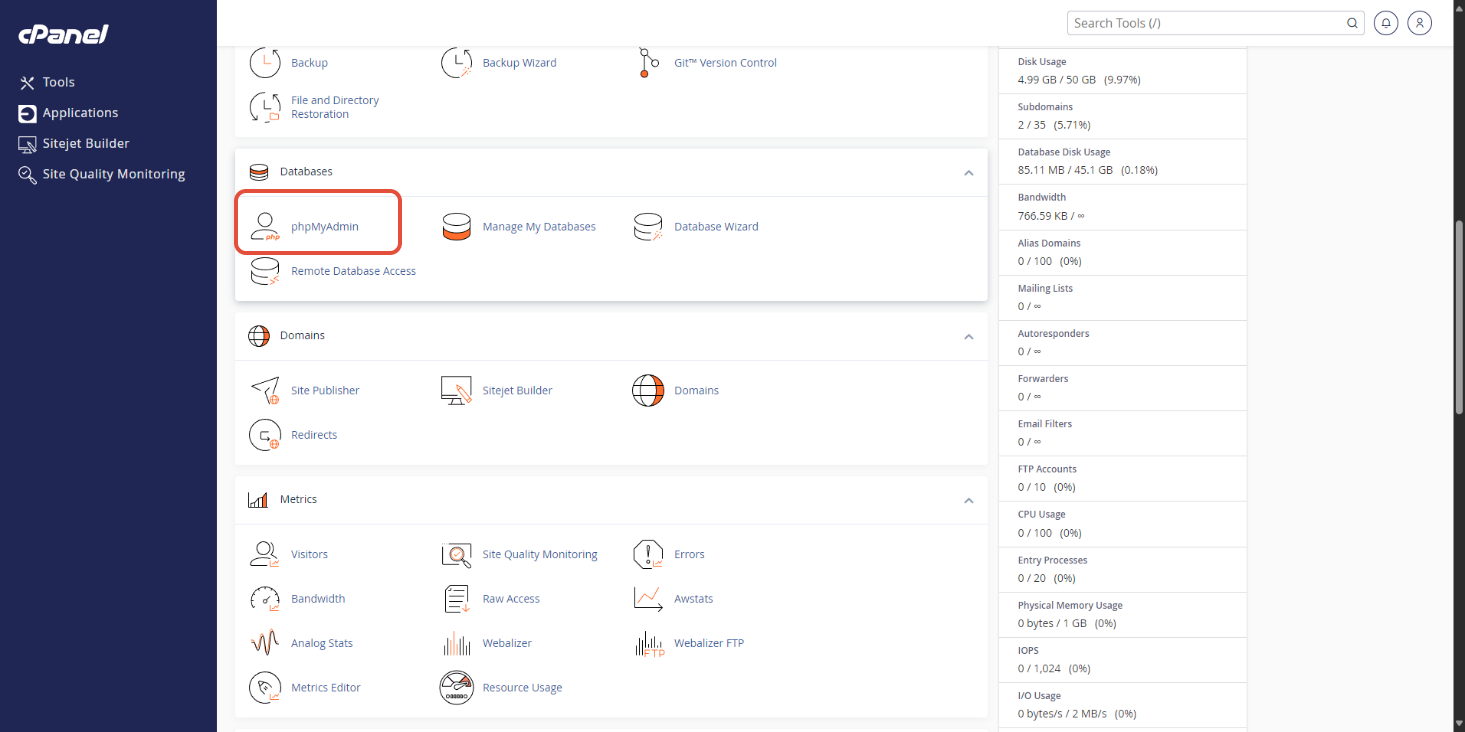Click the Entry Processes statistic label
Screen dimensions: 1465x732
click(1052, 560)
